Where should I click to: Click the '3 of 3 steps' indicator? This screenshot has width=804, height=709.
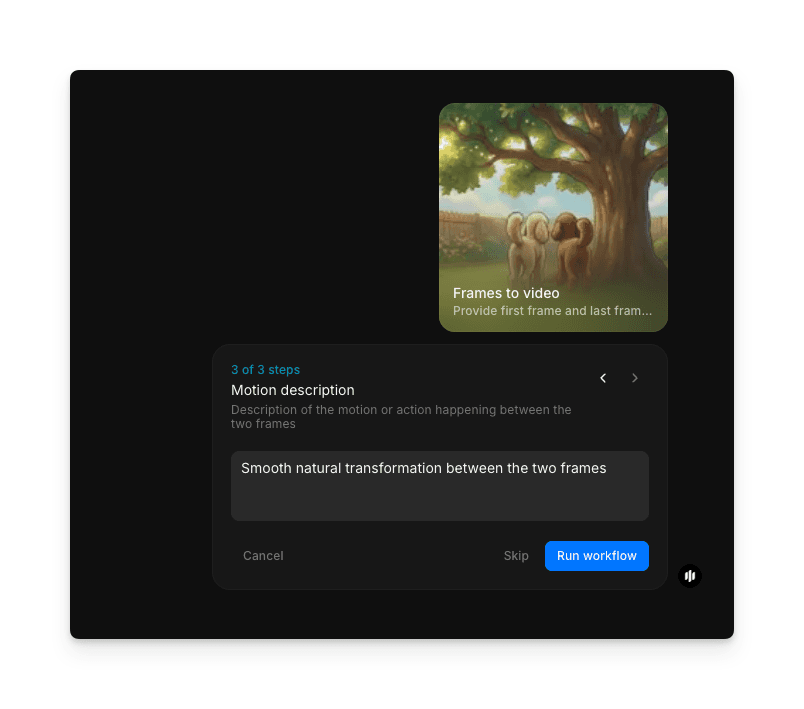265,370
